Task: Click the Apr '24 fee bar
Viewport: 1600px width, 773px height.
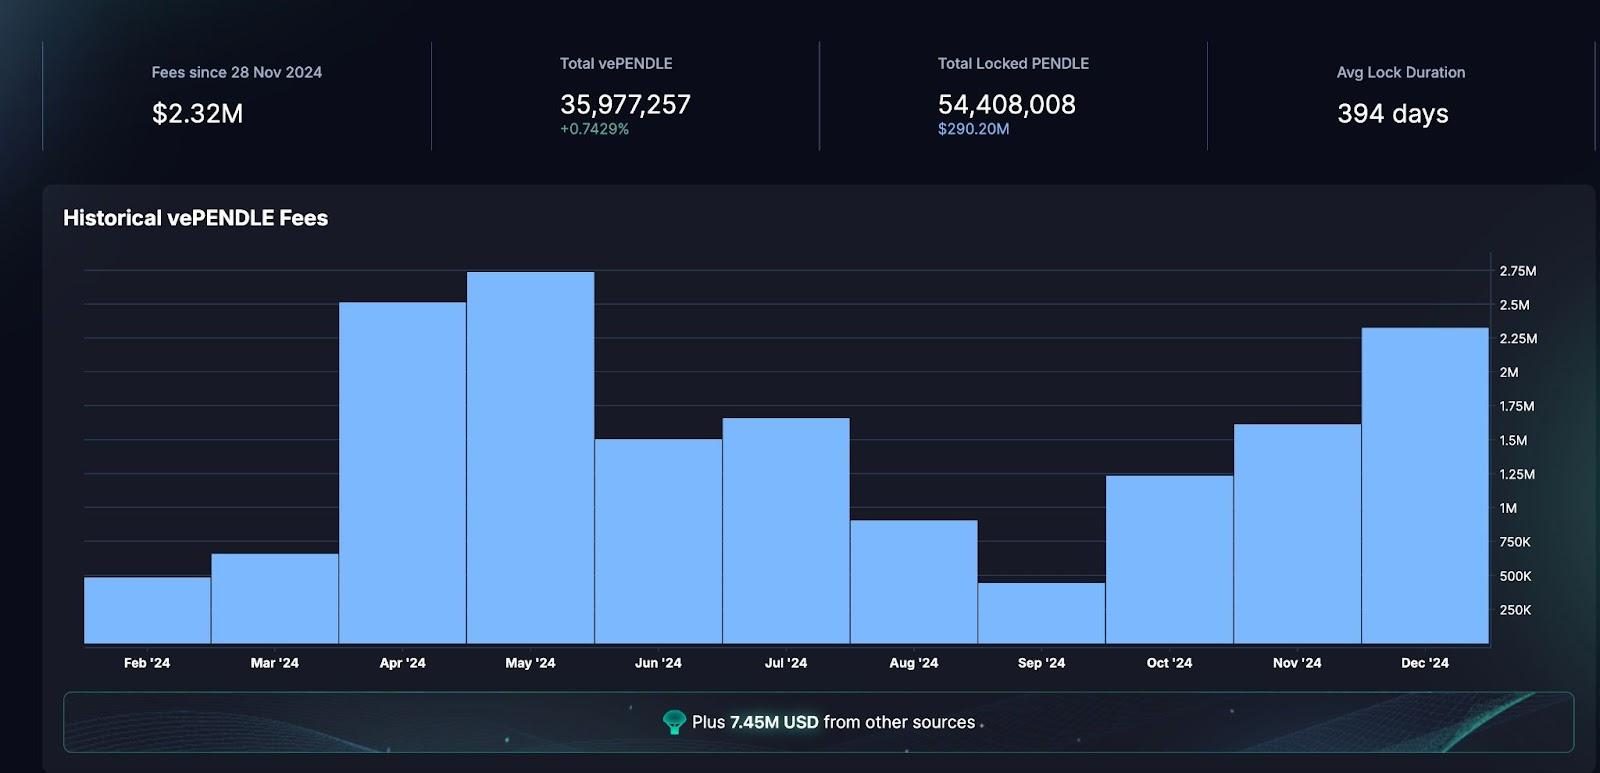Action: [x=402, y=473]
